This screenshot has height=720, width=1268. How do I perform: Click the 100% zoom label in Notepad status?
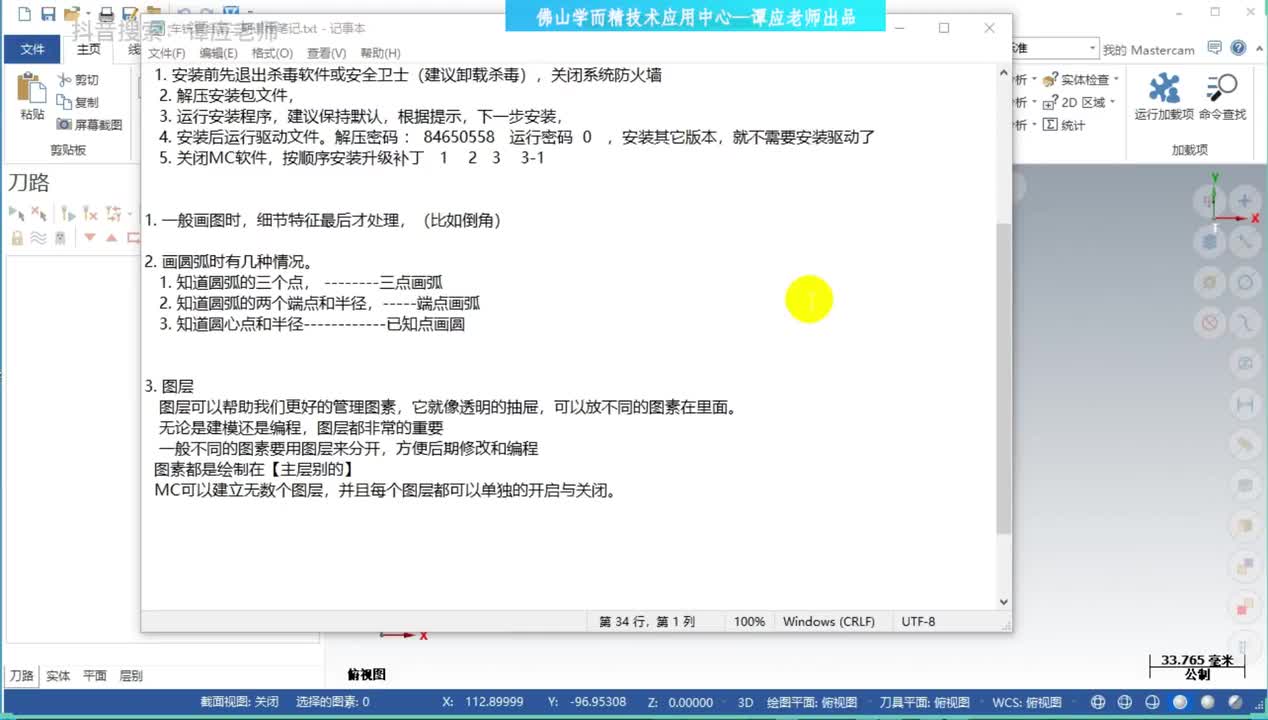pyautogui.click(x=749, y=621)
